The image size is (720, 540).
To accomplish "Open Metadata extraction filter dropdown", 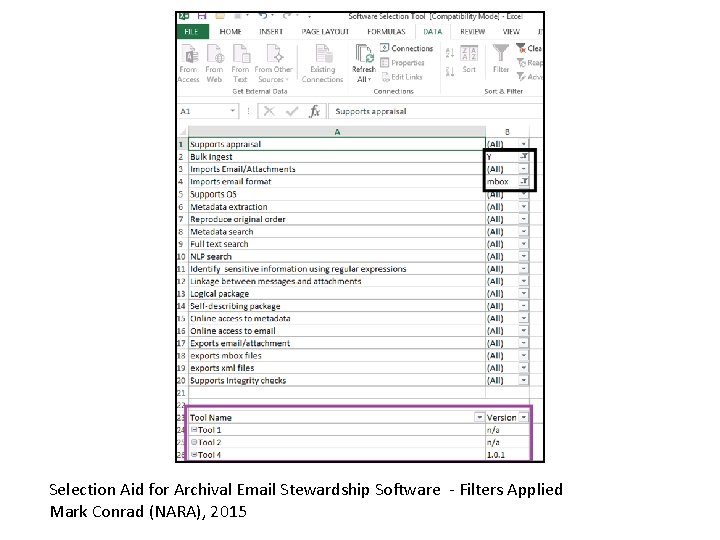I will click(523, 207).
